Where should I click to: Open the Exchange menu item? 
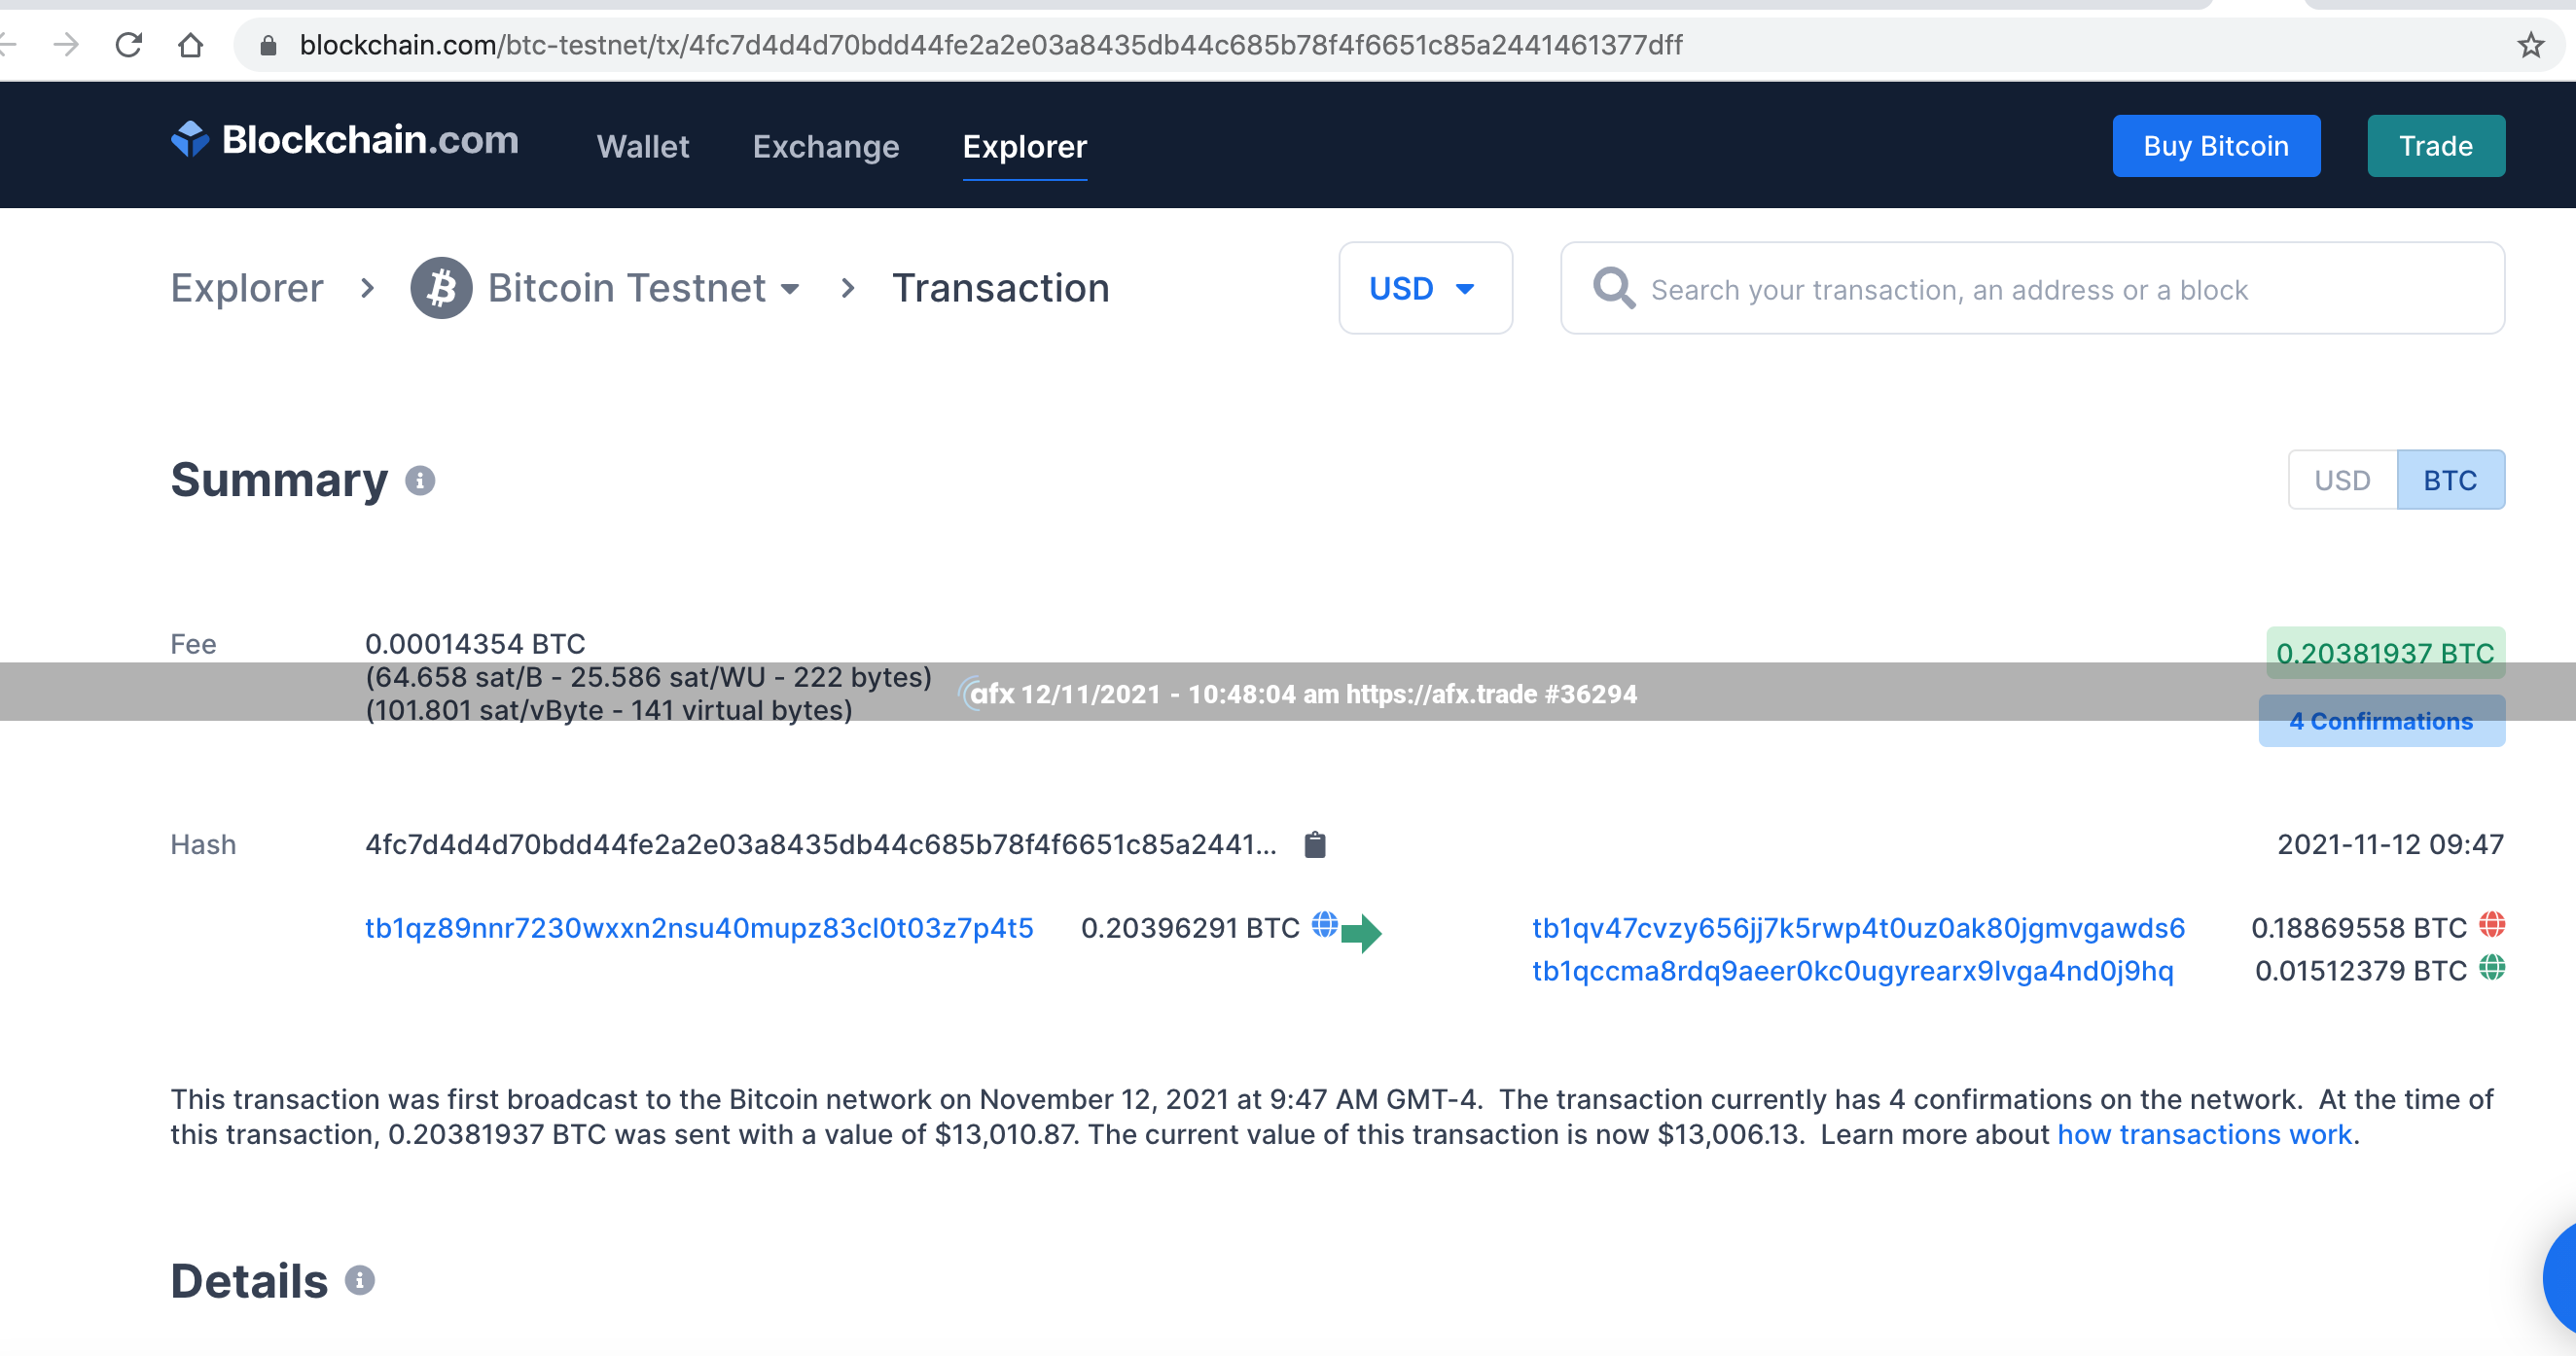tap(826, 147)
